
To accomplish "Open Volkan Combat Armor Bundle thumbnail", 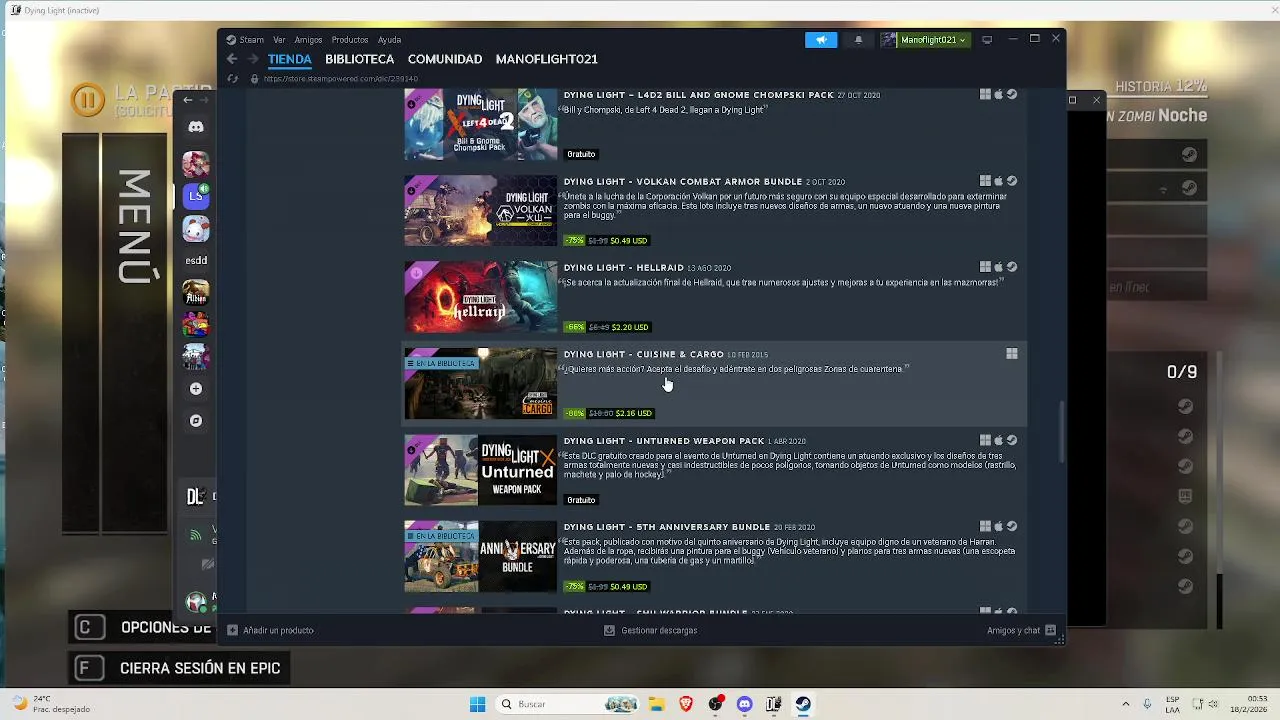I will pyautogui.click(x=481, y=211).
